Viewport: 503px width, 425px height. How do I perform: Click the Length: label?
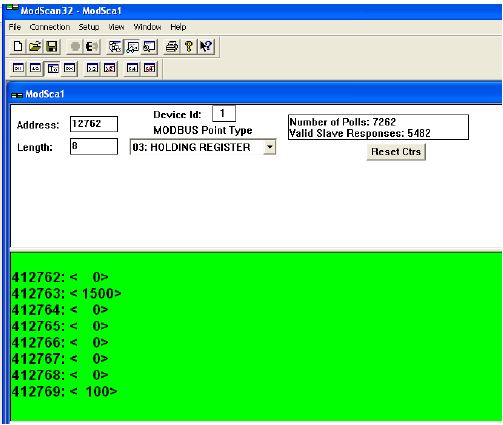35,147
